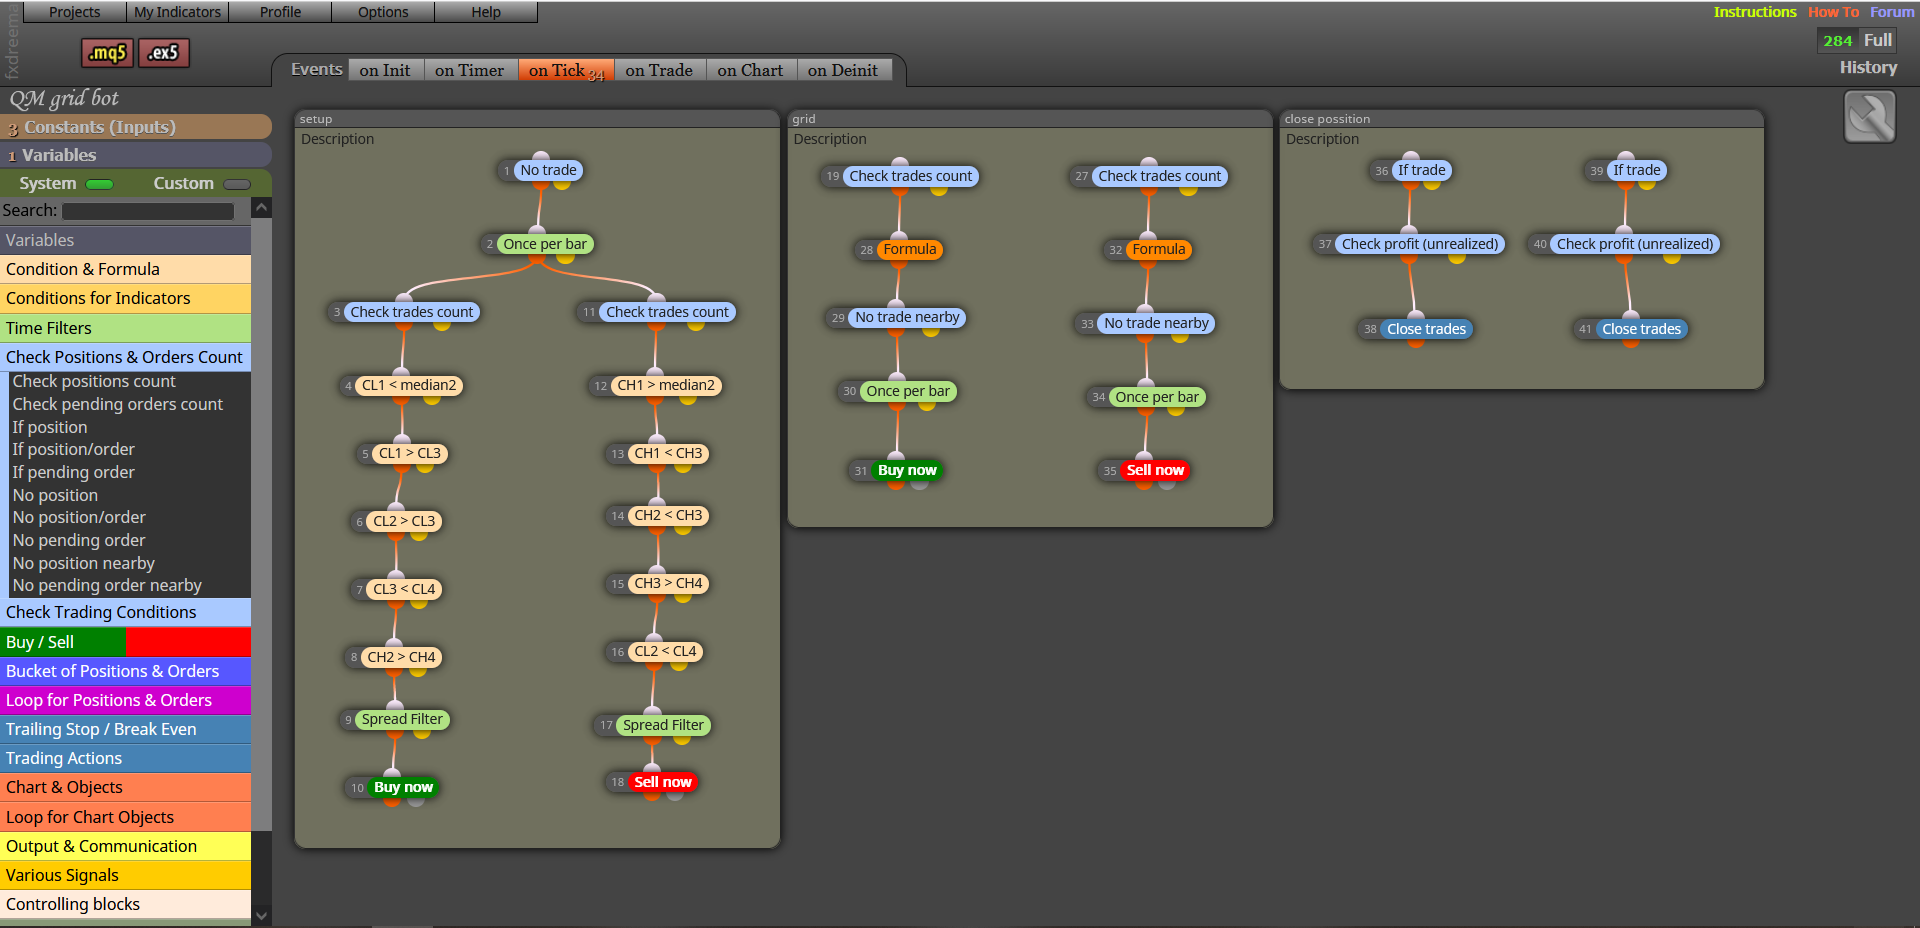Collapse Check Positions & Orders Count category
Image resolution: width=1920 pixels, height=928 pixels.
[125, 357]
